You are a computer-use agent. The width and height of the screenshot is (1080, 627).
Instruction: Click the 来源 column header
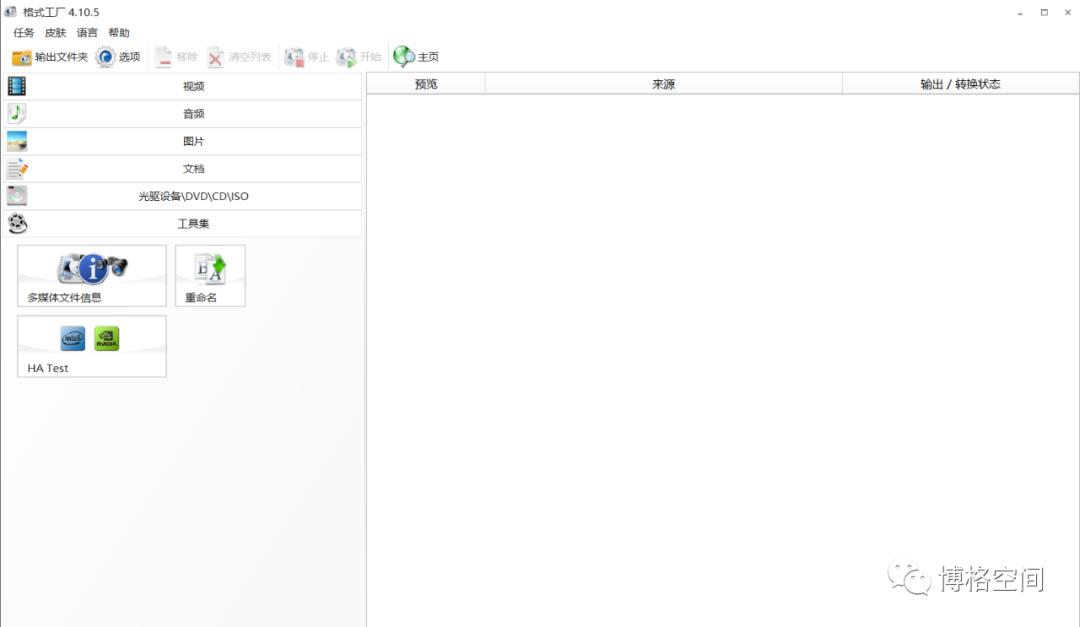(663, 84)
